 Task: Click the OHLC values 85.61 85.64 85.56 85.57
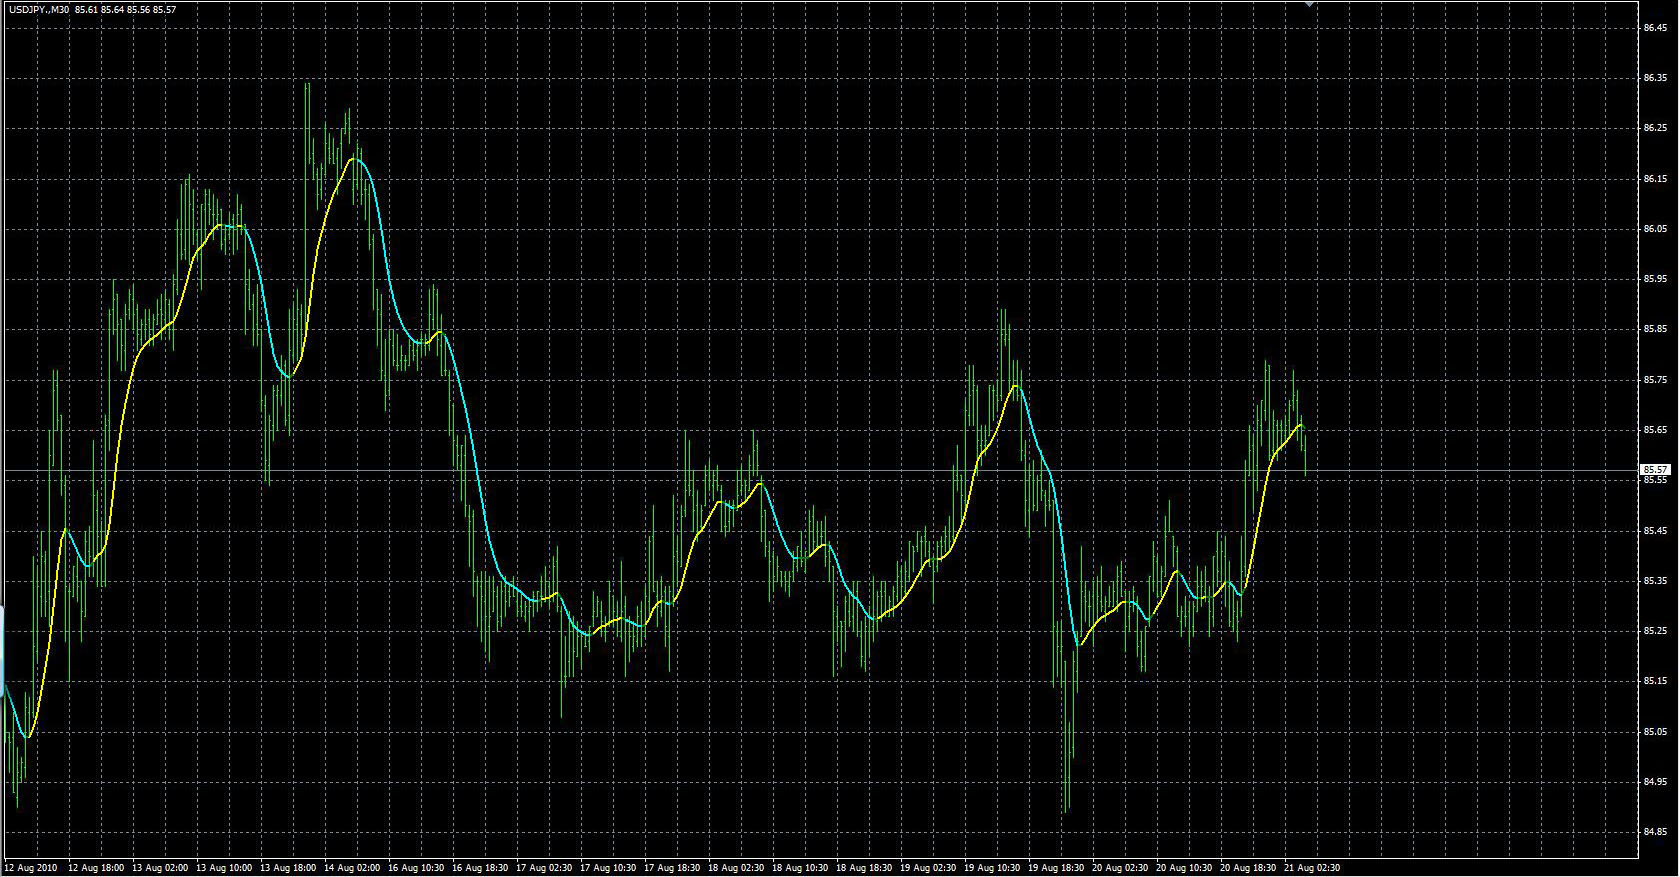126,9
